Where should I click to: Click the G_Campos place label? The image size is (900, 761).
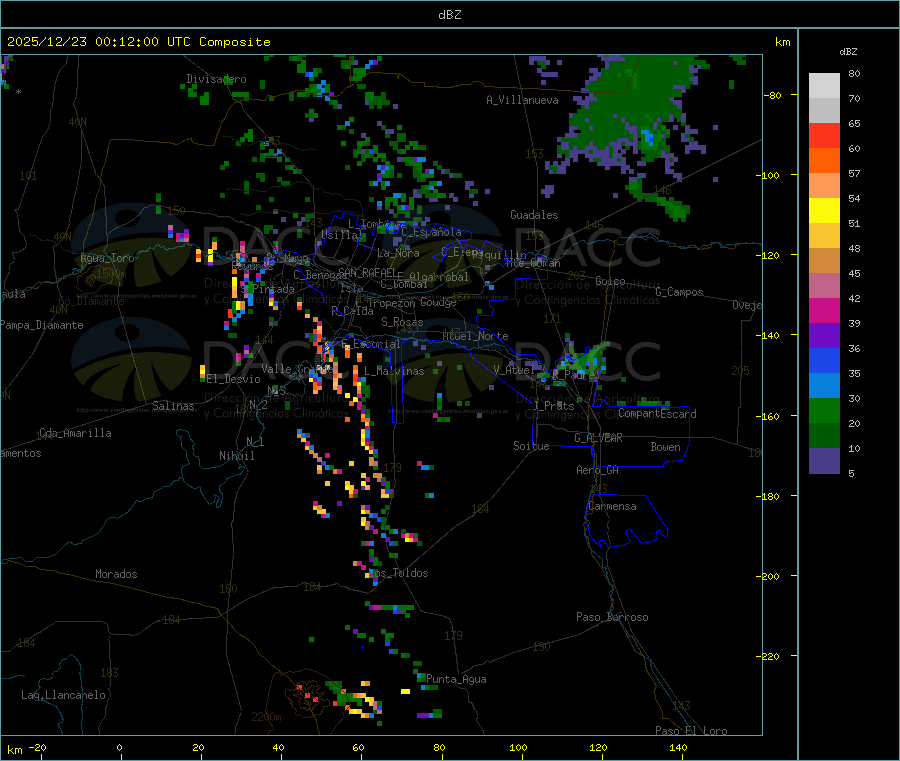click(x=680, y=292)
